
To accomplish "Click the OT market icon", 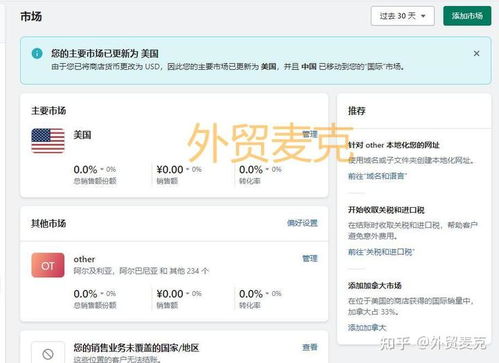I will (48, 265).
